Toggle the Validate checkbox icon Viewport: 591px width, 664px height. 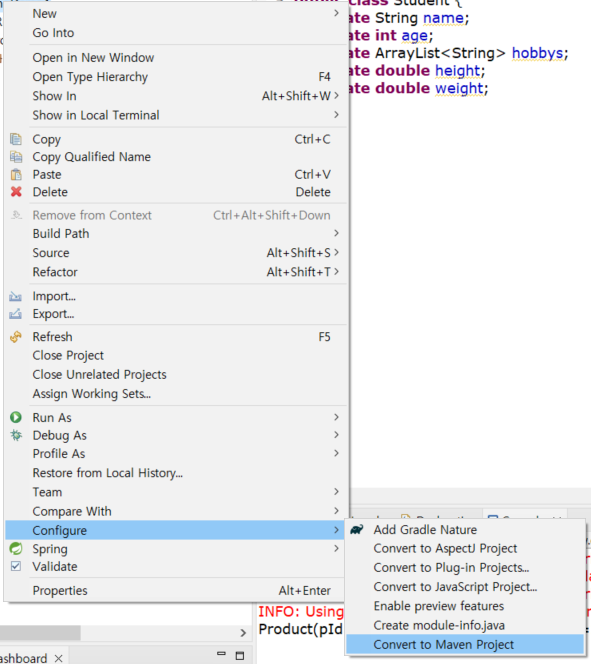point(16,566)
